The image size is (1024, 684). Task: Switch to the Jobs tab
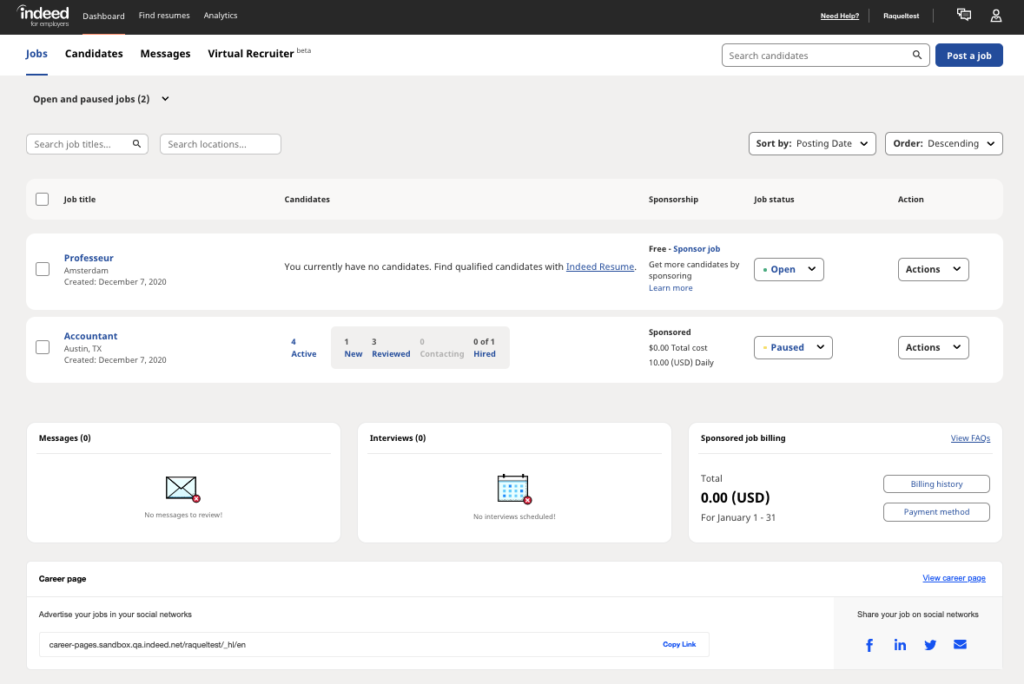point(37,54)
